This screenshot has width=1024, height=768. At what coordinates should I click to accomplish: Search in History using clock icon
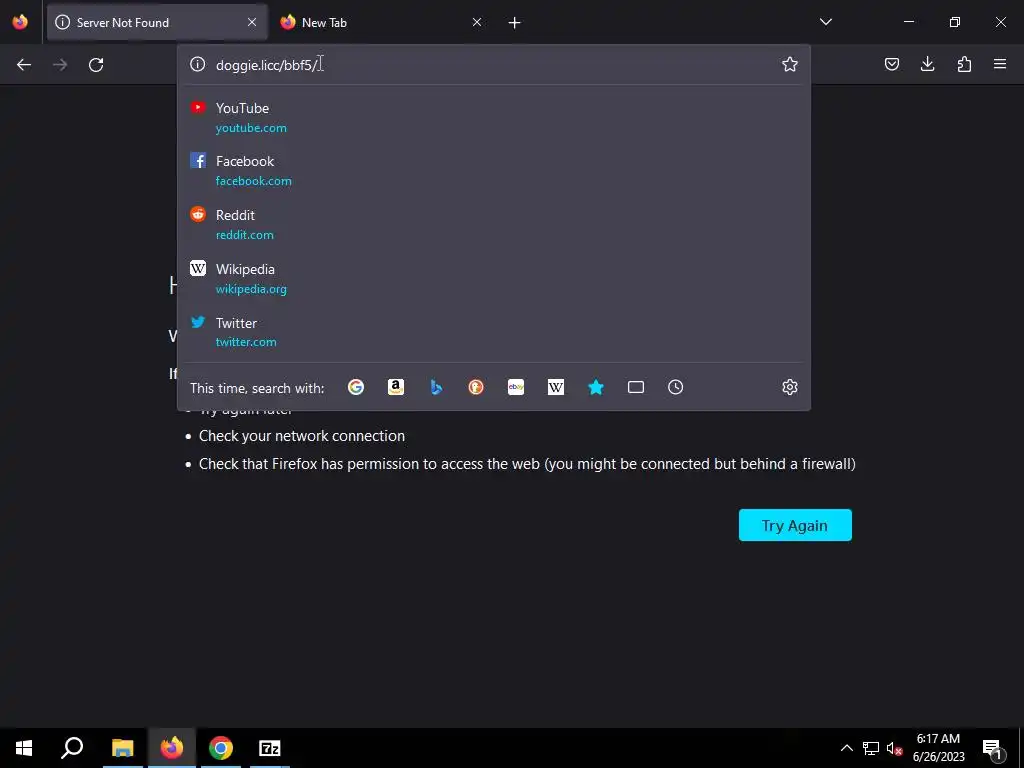point(675,387)
